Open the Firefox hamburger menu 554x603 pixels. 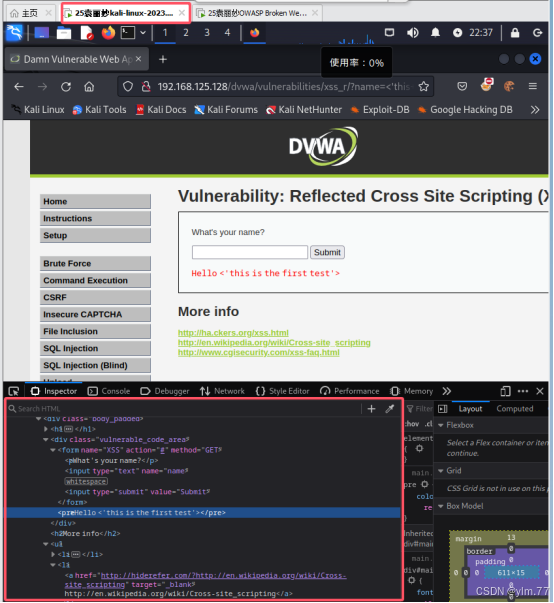[532, 86]
